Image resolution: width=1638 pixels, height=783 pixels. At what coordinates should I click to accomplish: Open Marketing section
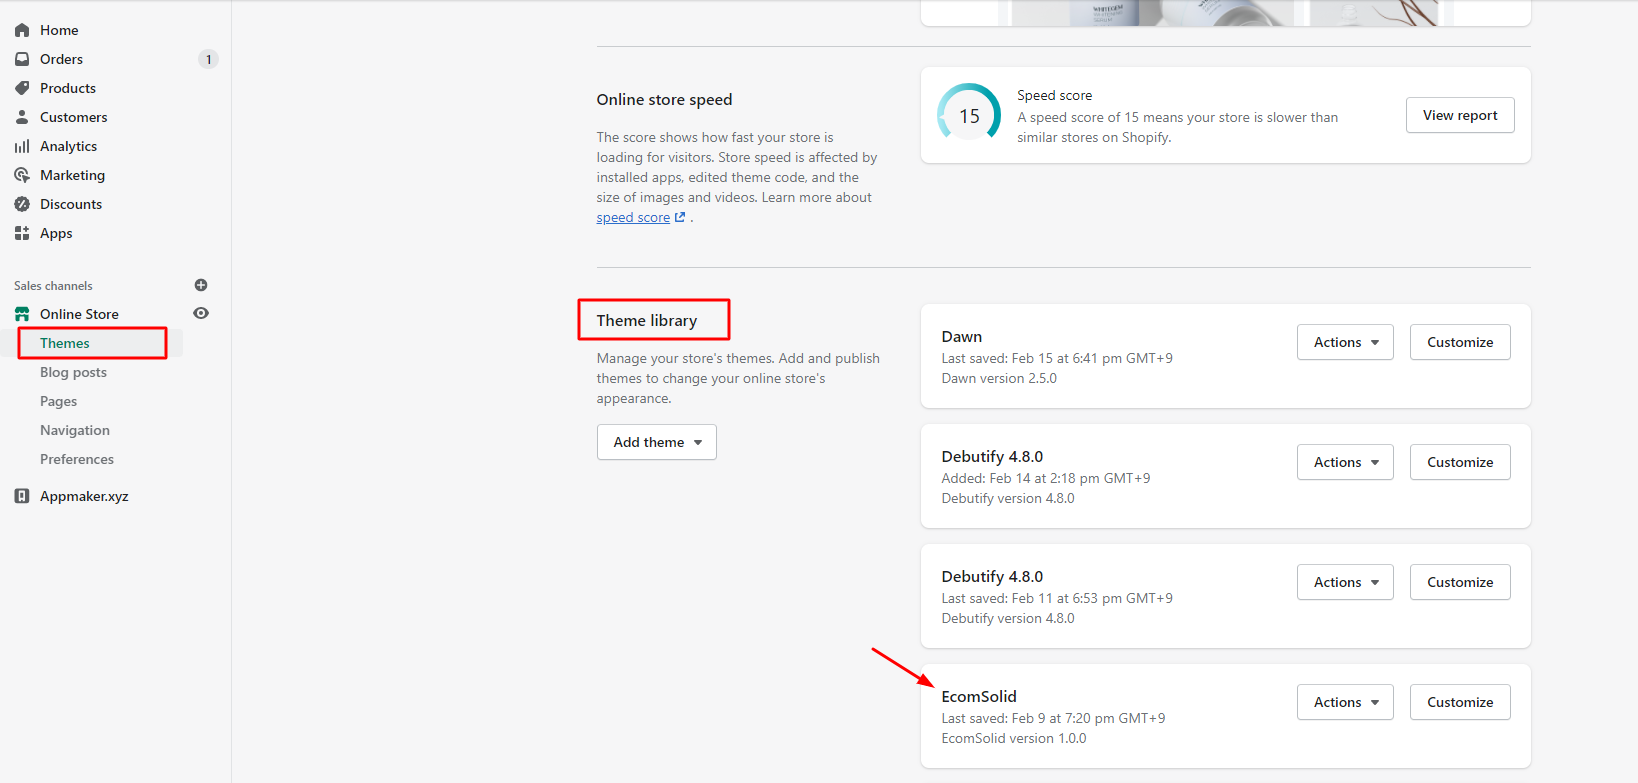coord(72,175)
